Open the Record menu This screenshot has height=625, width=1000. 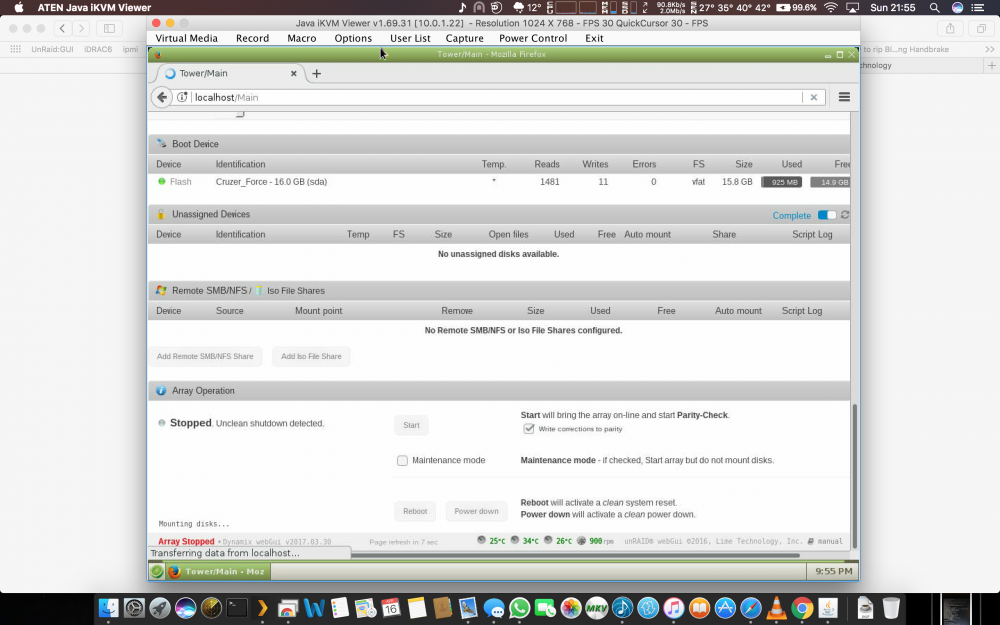[x=252, y=38]
